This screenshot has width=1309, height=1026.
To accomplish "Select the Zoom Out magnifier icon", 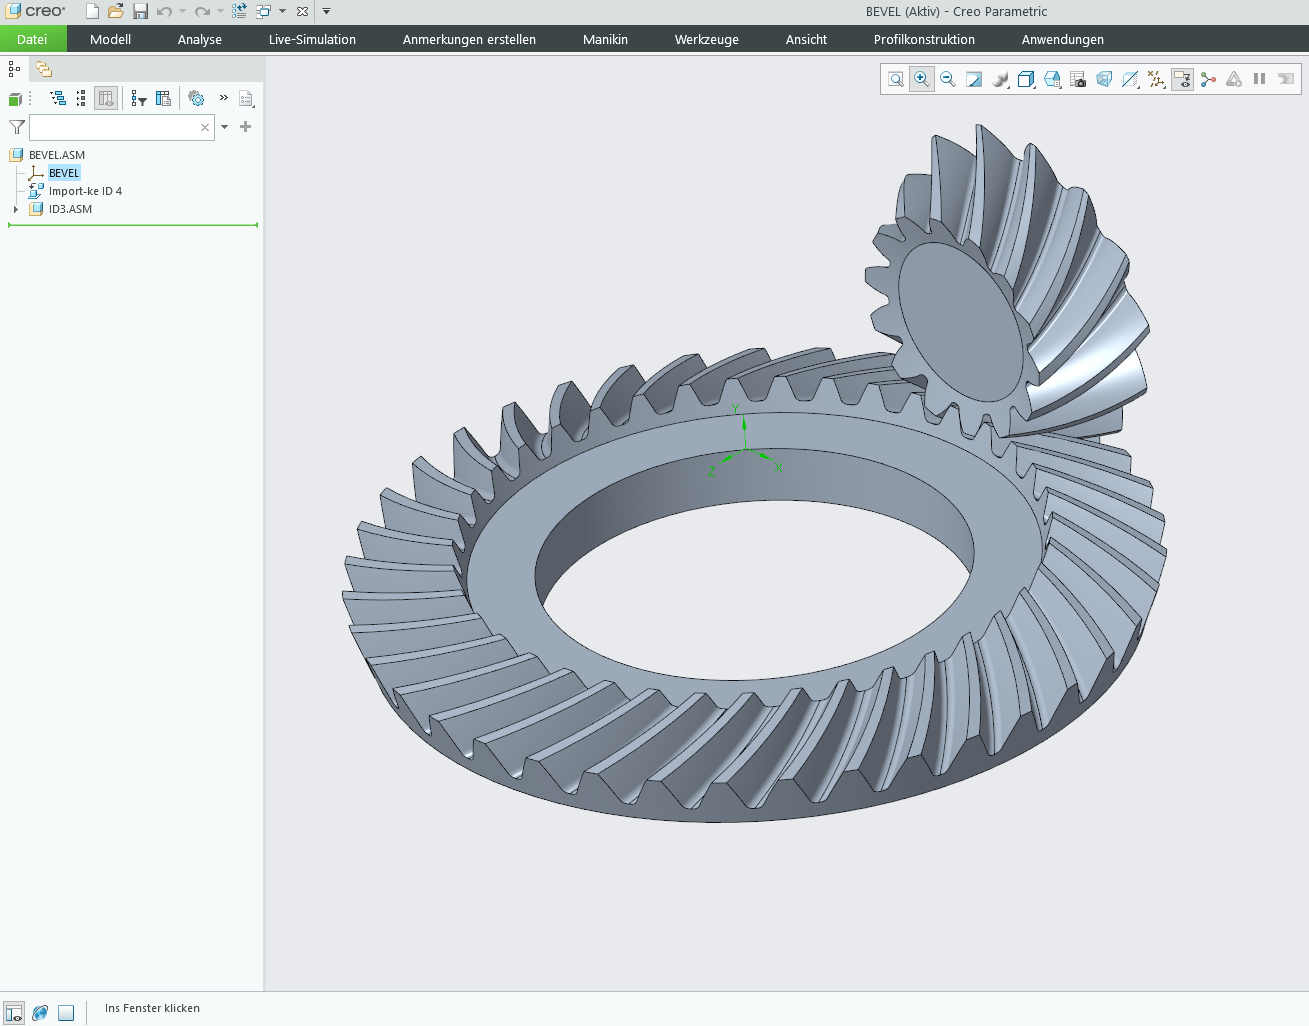I will 948,79.
